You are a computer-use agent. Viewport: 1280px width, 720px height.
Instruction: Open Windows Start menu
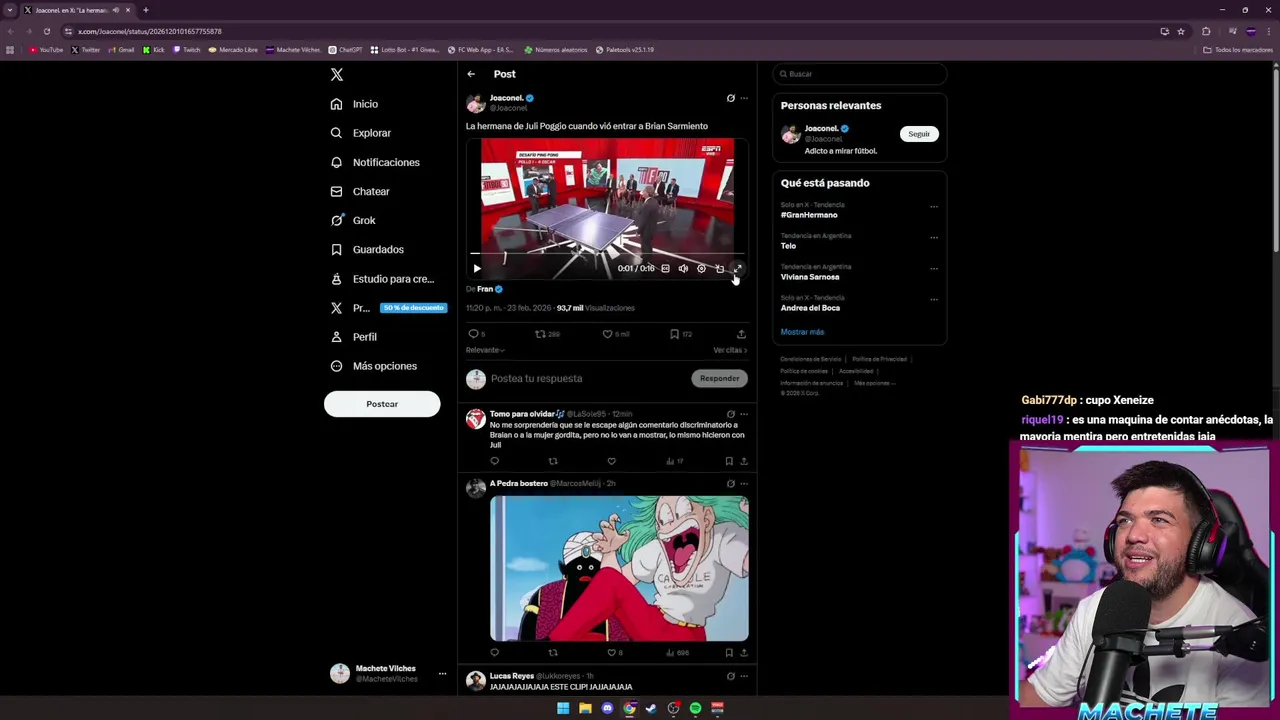563,708
